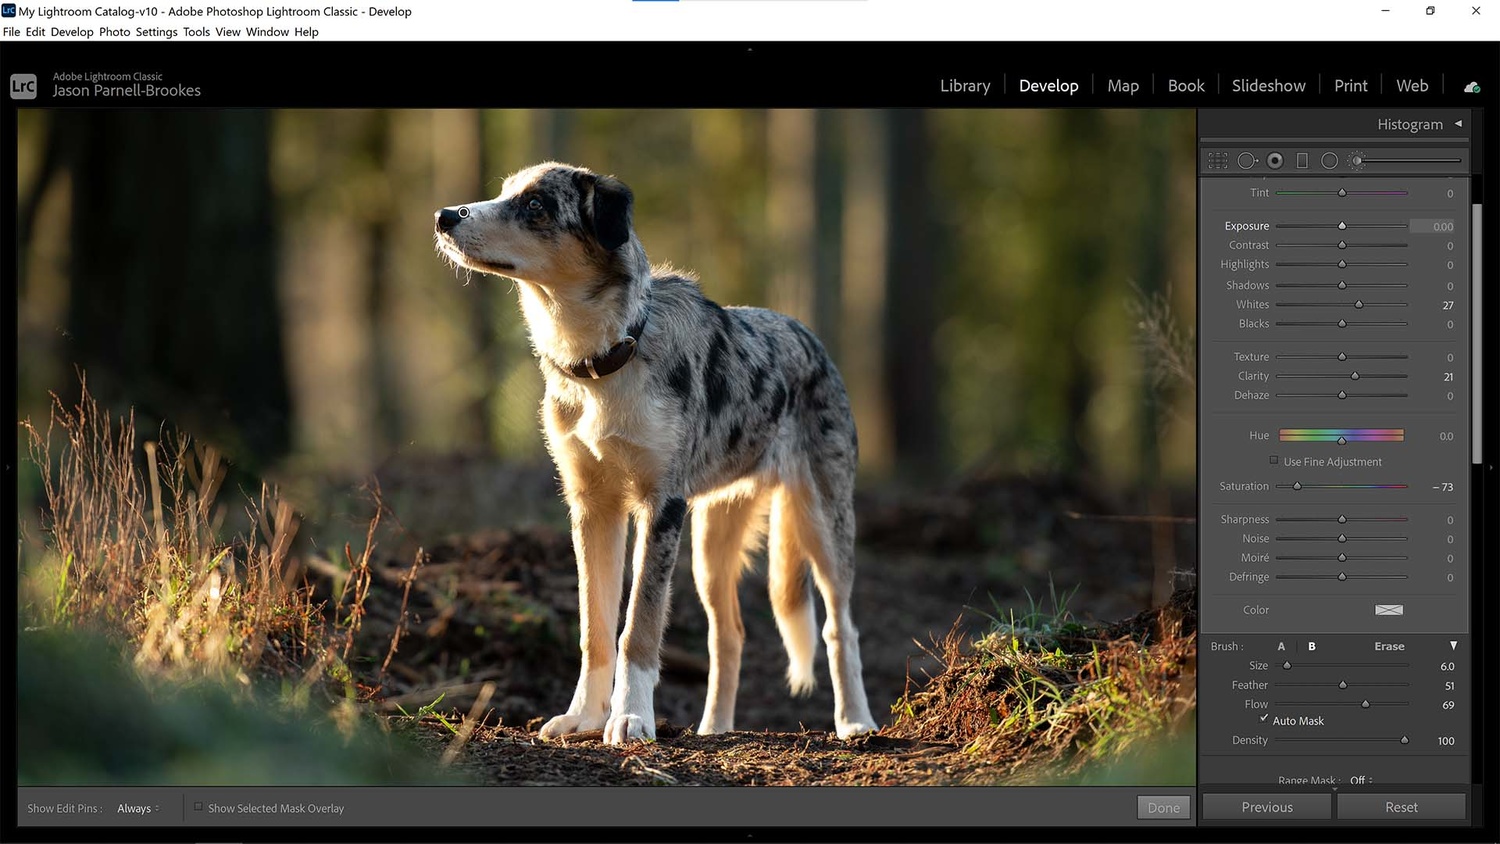Click the brush Feather slider handle
1500x844 pixels.
click(x=1342, y=685)
